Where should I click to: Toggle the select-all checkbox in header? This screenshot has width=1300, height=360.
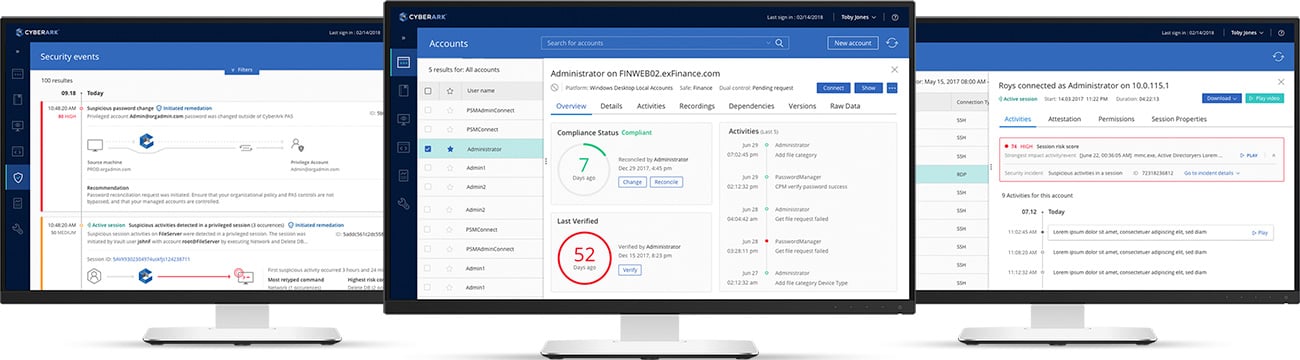pos(429,90)
